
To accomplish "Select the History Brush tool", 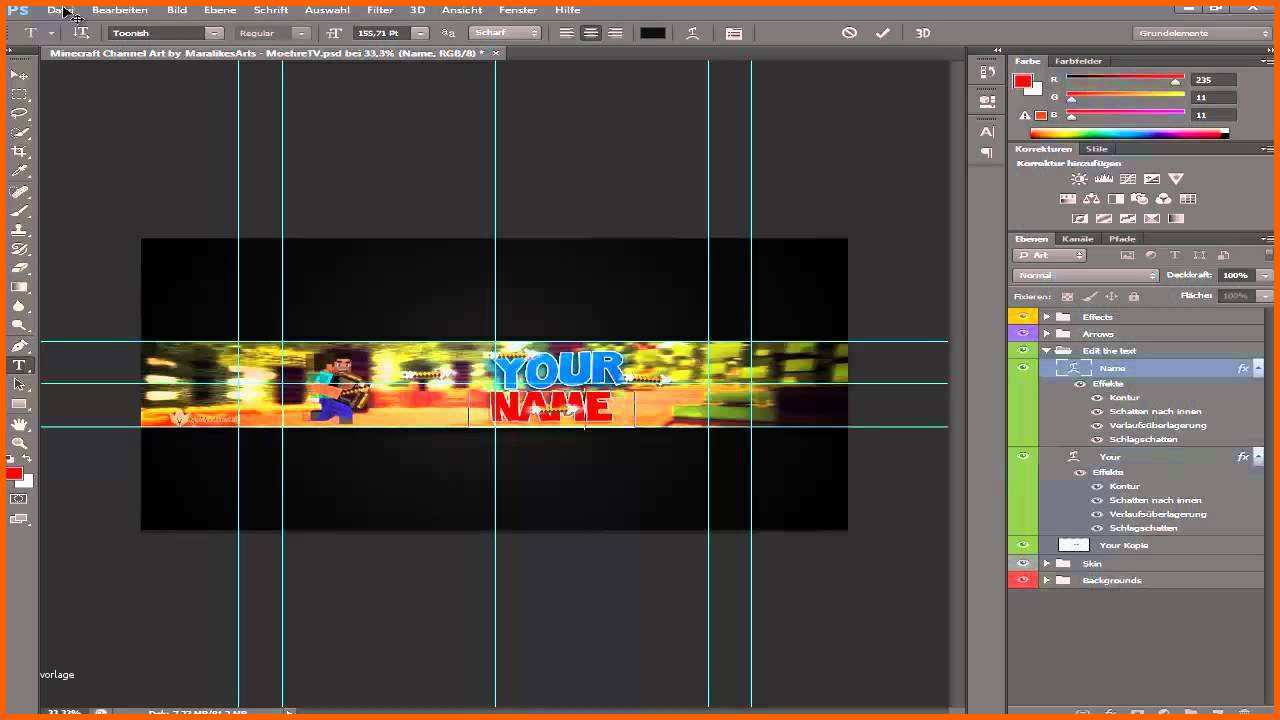I will [x=19, y=249].
